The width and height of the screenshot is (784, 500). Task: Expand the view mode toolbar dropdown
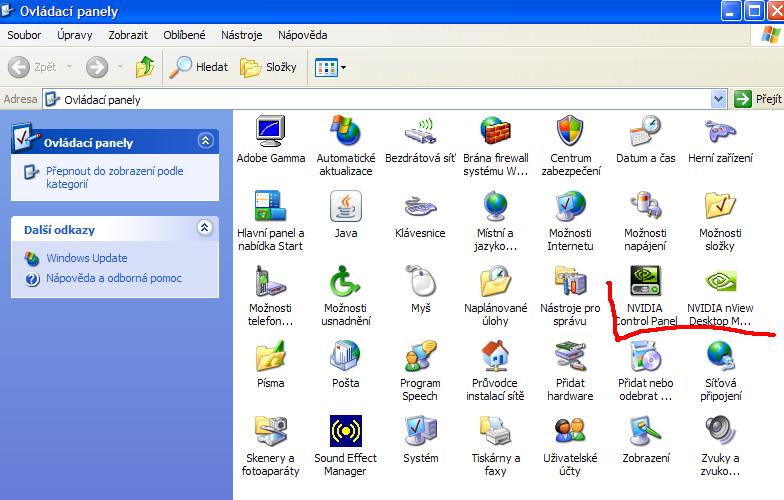[x=344, y=68]
